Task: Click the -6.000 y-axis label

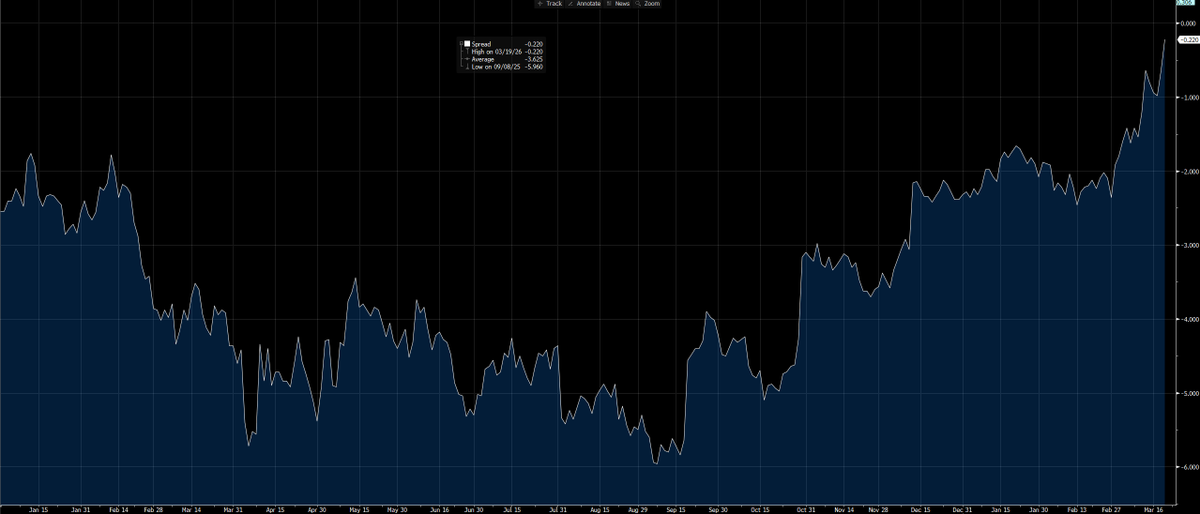Action: 1188,467
